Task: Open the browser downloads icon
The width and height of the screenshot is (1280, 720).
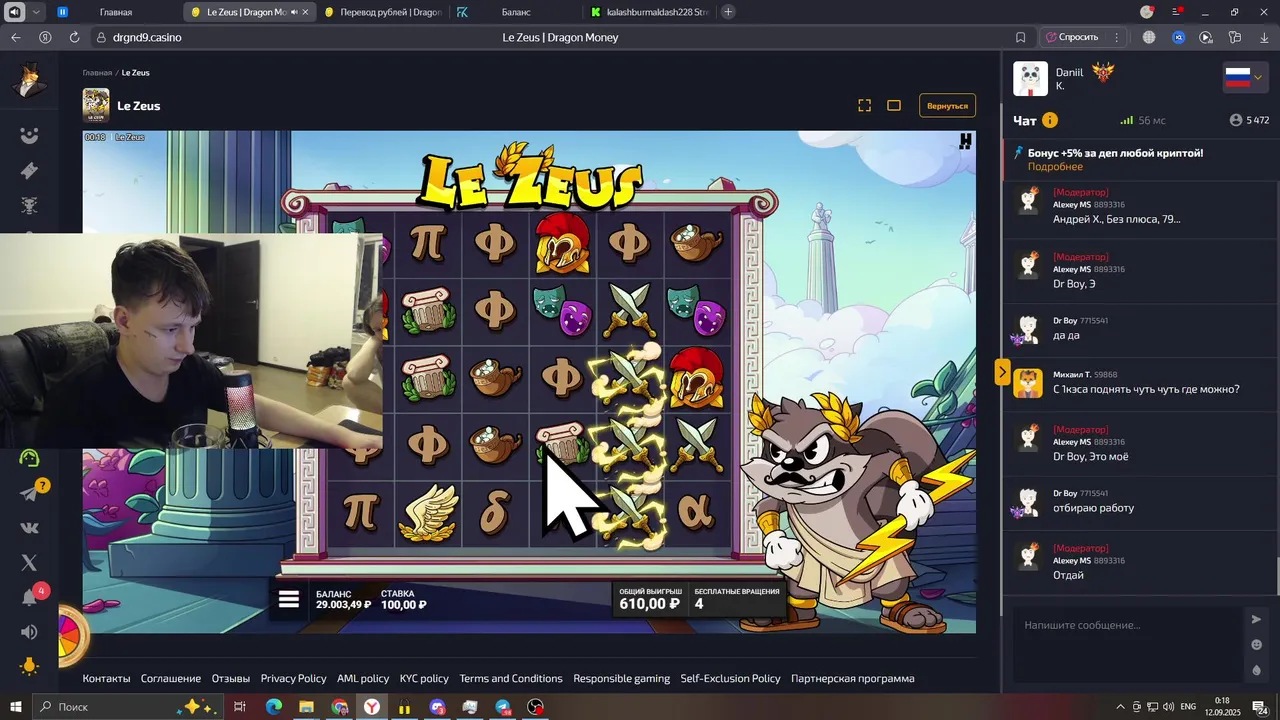Action: [x=1263, y=37]
